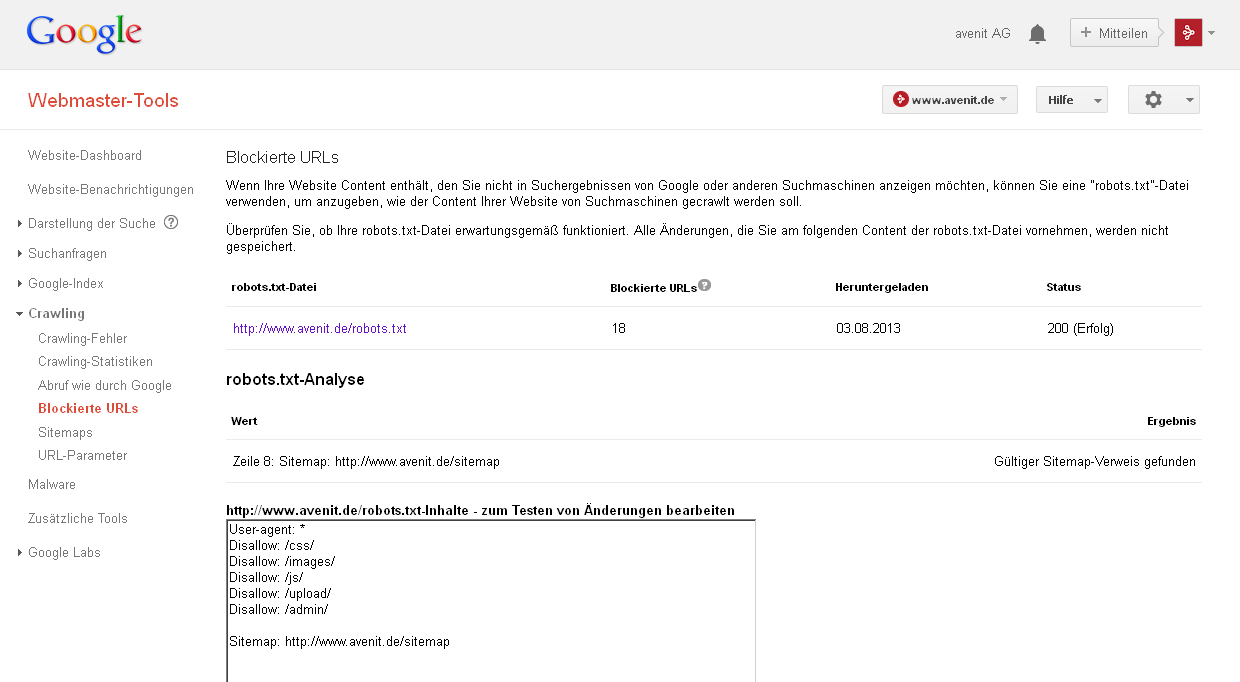Viewport: 1240px width, 682px height.
Task: Open Sitemaps page
Action: pos(65,433)
